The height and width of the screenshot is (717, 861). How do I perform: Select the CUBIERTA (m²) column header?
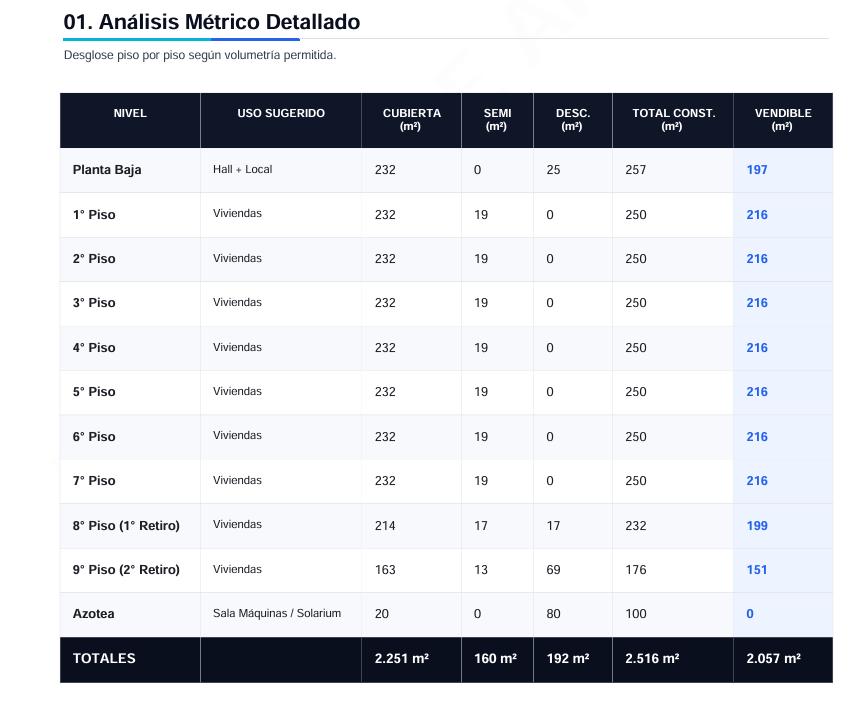coord(411,120)
